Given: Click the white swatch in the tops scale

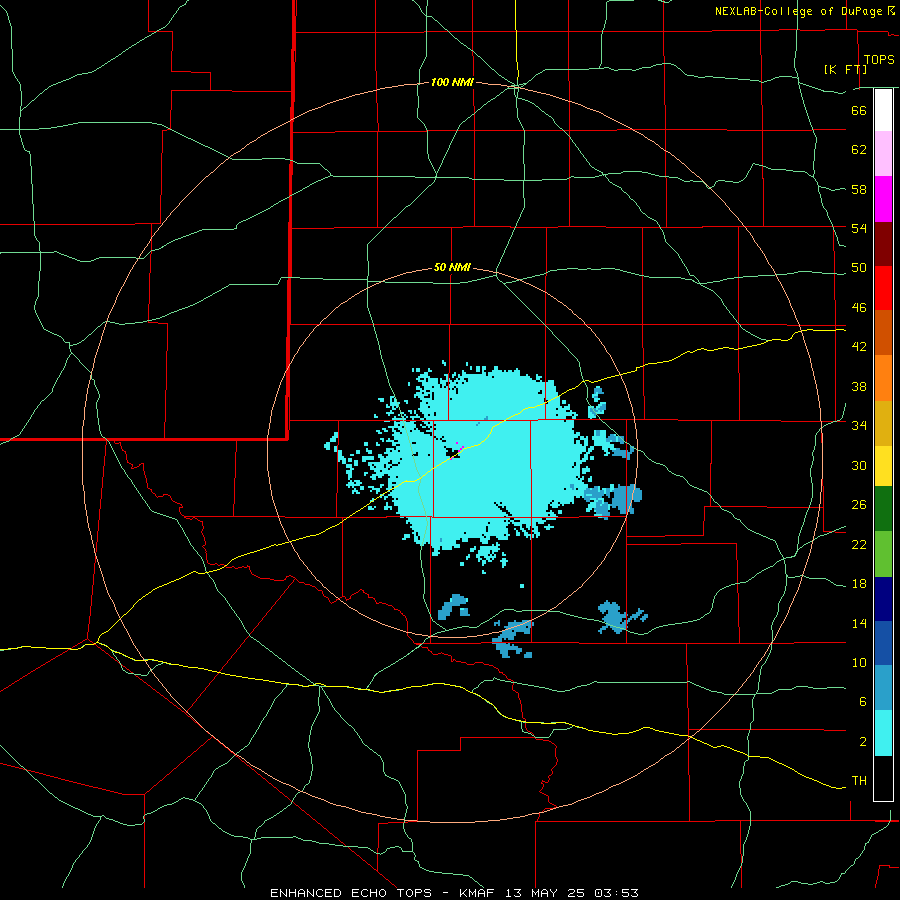Looking at the screenshot, I should point(883,110).
